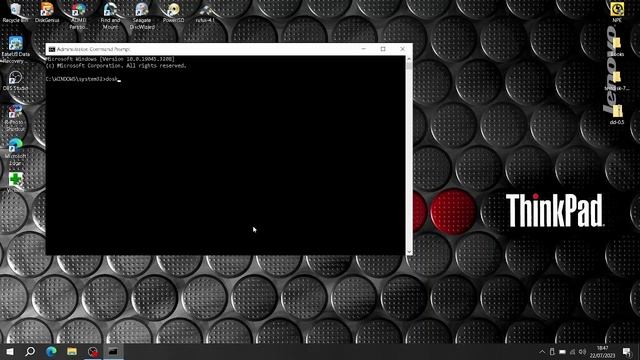Select the dd-0.5 folder on the desktop

point(617,115)
